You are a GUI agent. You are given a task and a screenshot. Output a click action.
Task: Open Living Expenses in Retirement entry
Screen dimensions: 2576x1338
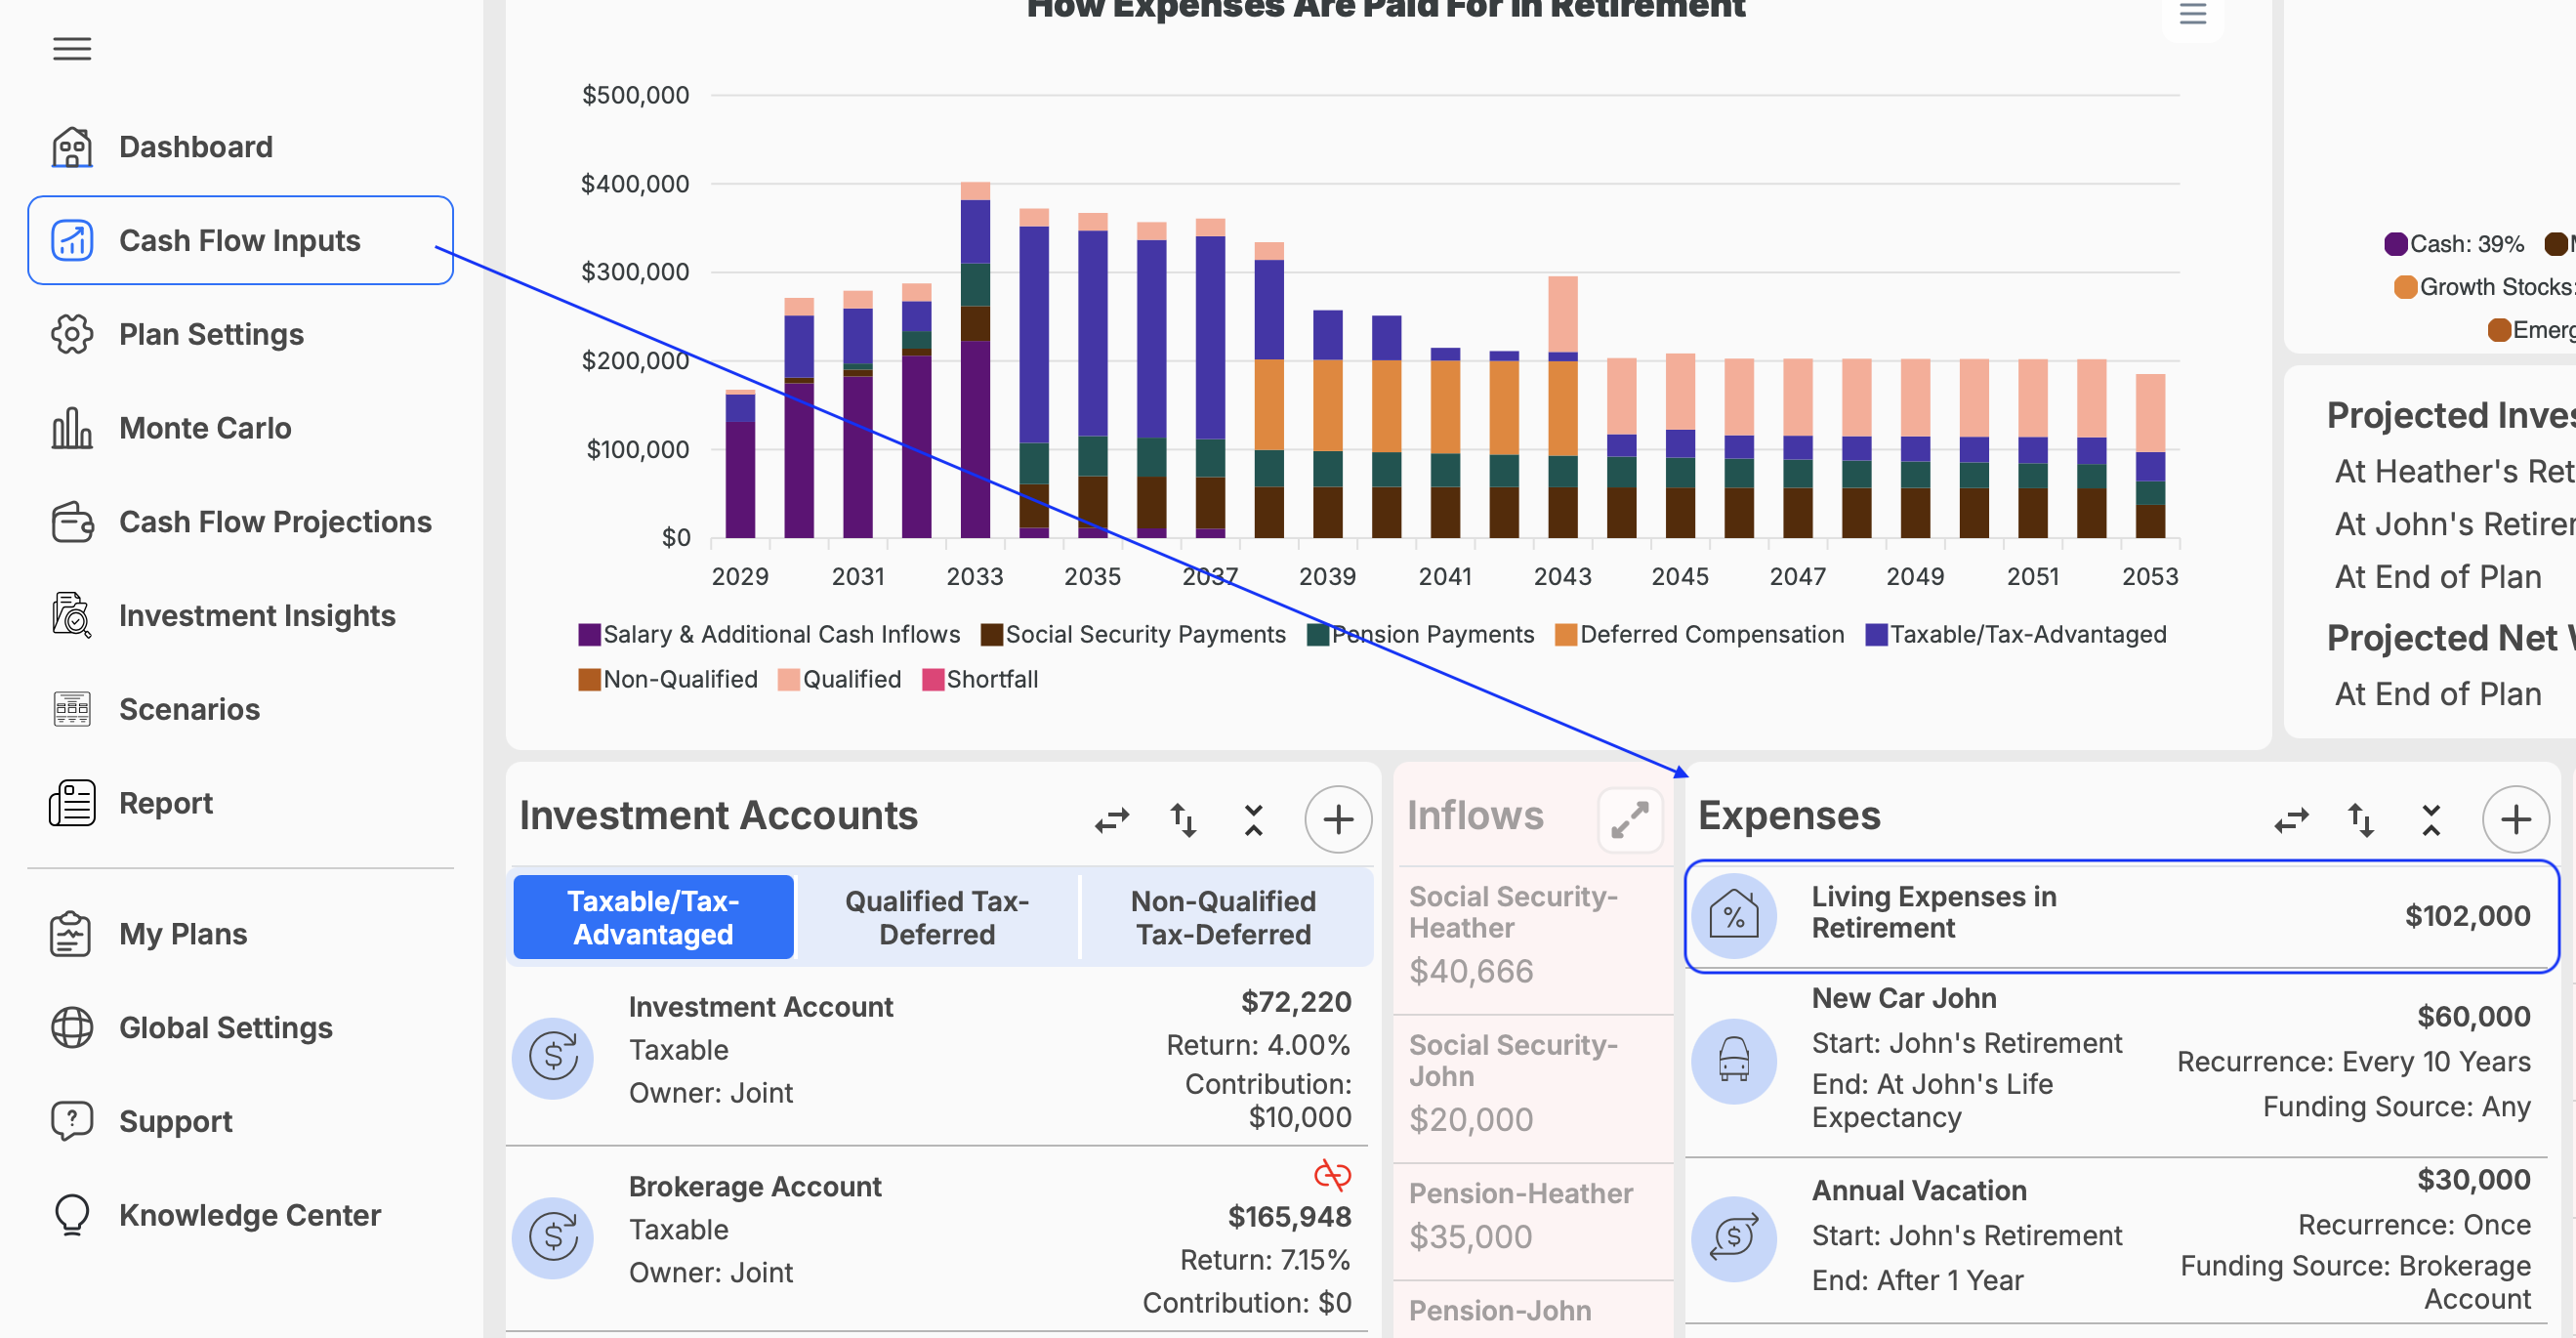[x=2121, y=915]
